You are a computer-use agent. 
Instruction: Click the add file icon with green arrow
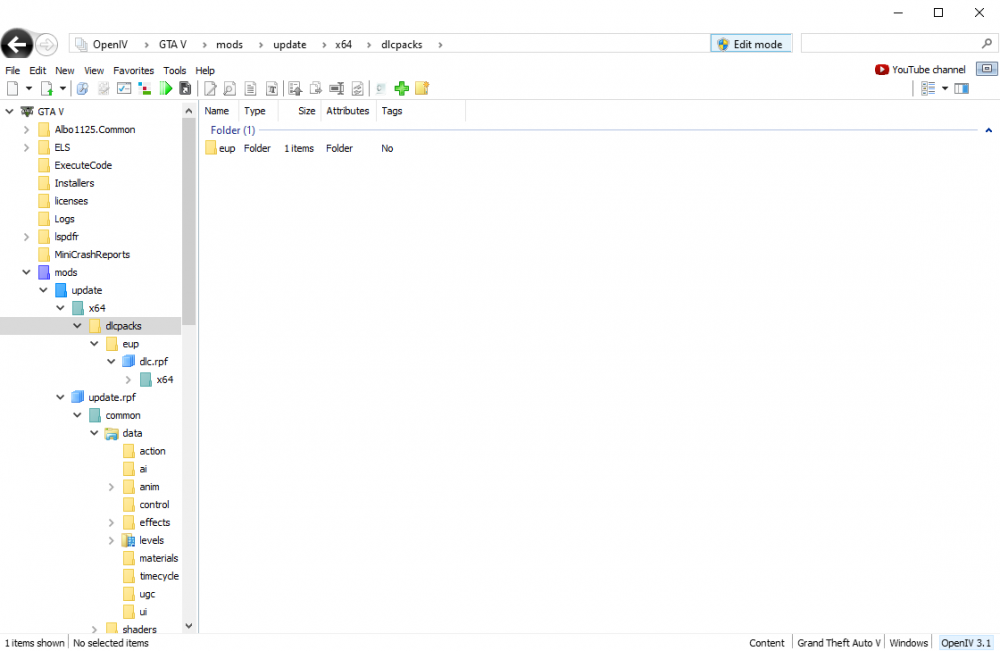(47, 89)
